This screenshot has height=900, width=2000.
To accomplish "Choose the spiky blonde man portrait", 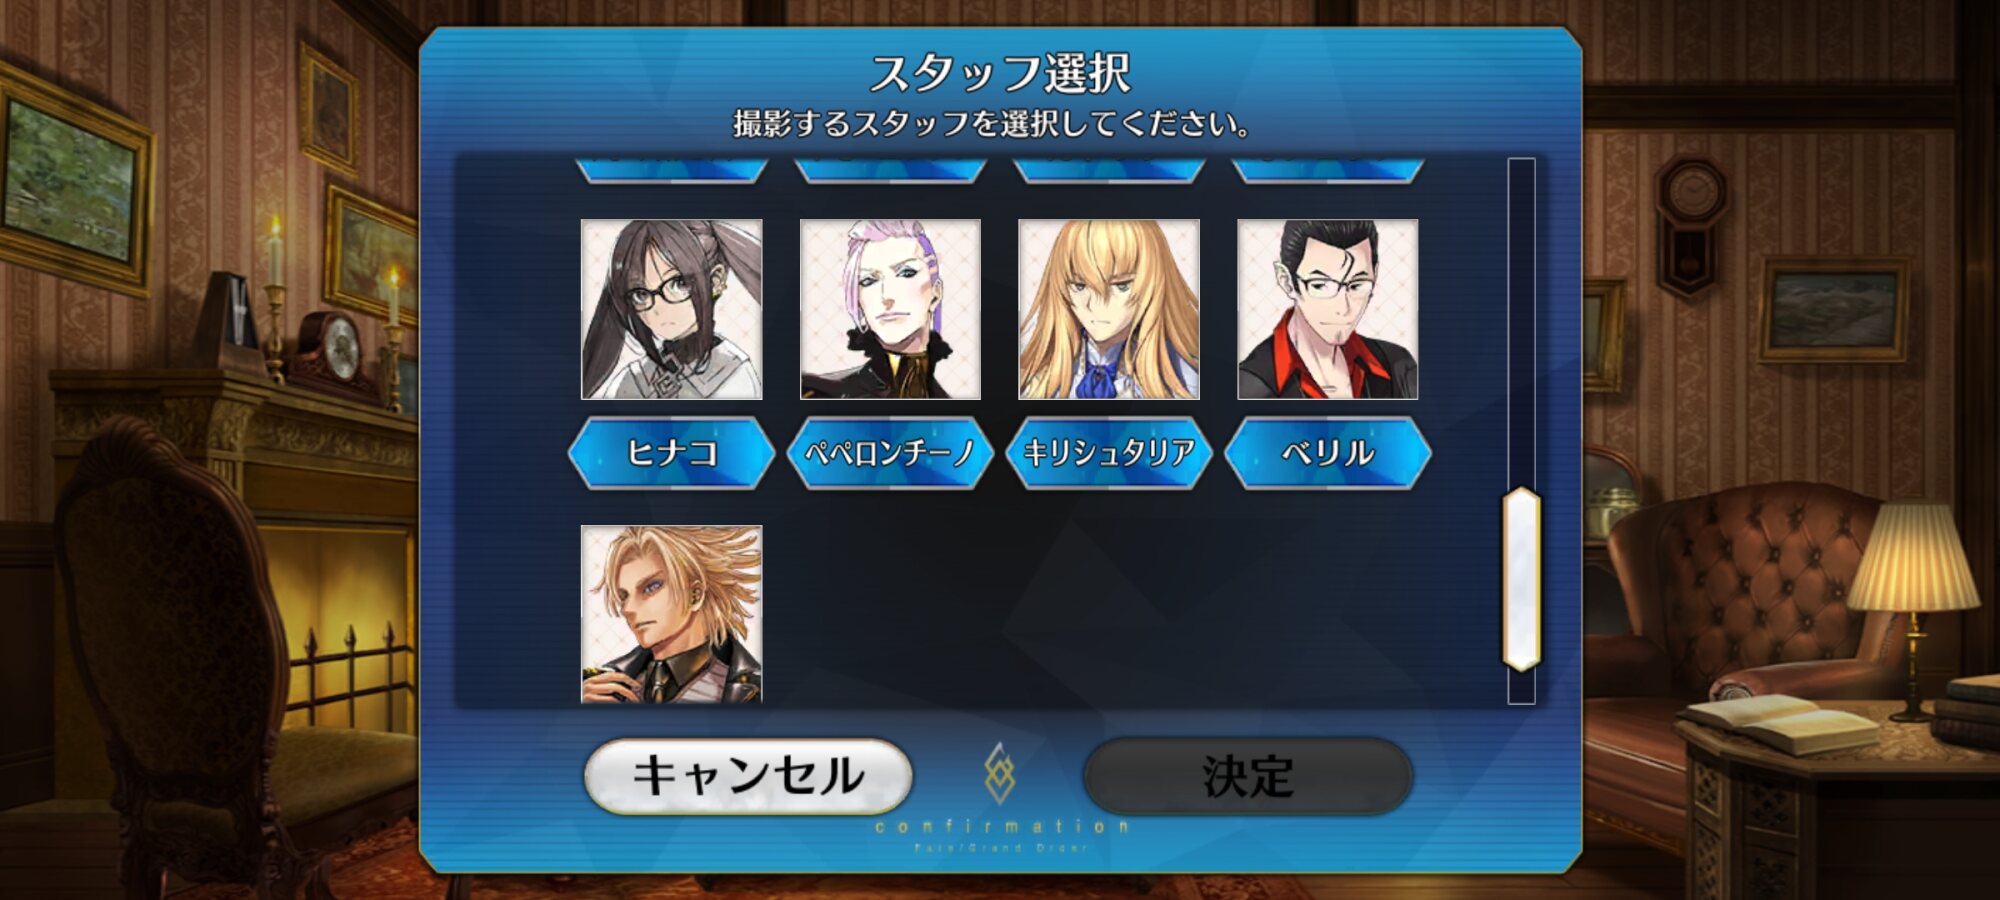I will pyautogui.click(x=671, y=614).
